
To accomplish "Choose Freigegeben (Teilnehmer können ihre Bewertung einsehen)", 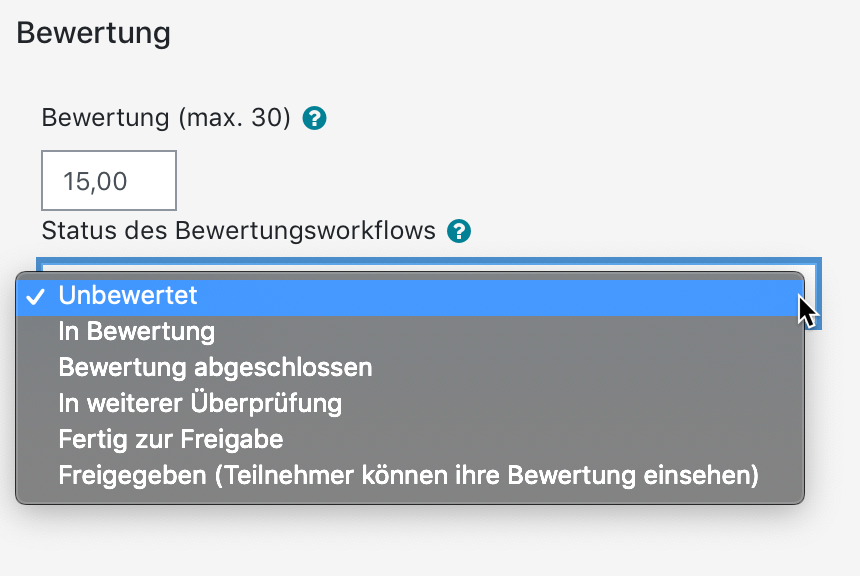I will click(x=408, y=475).
